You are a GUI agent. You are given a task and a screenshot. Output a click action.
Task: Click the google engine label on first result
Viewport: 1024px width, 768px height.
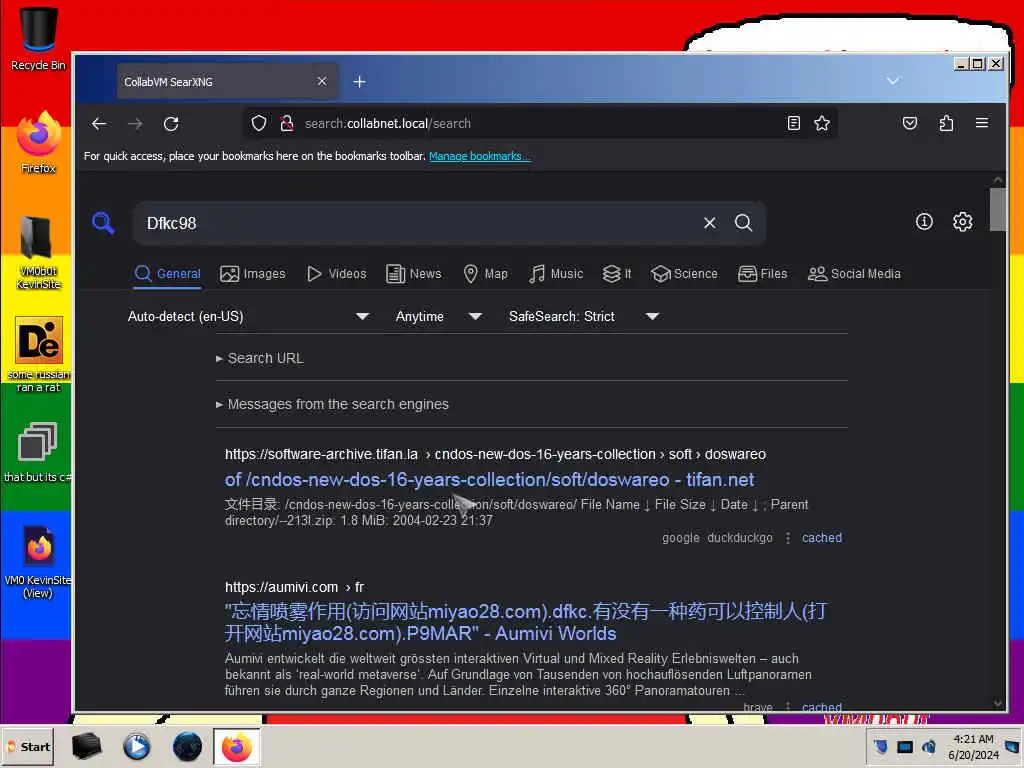(x=680, y=538)
